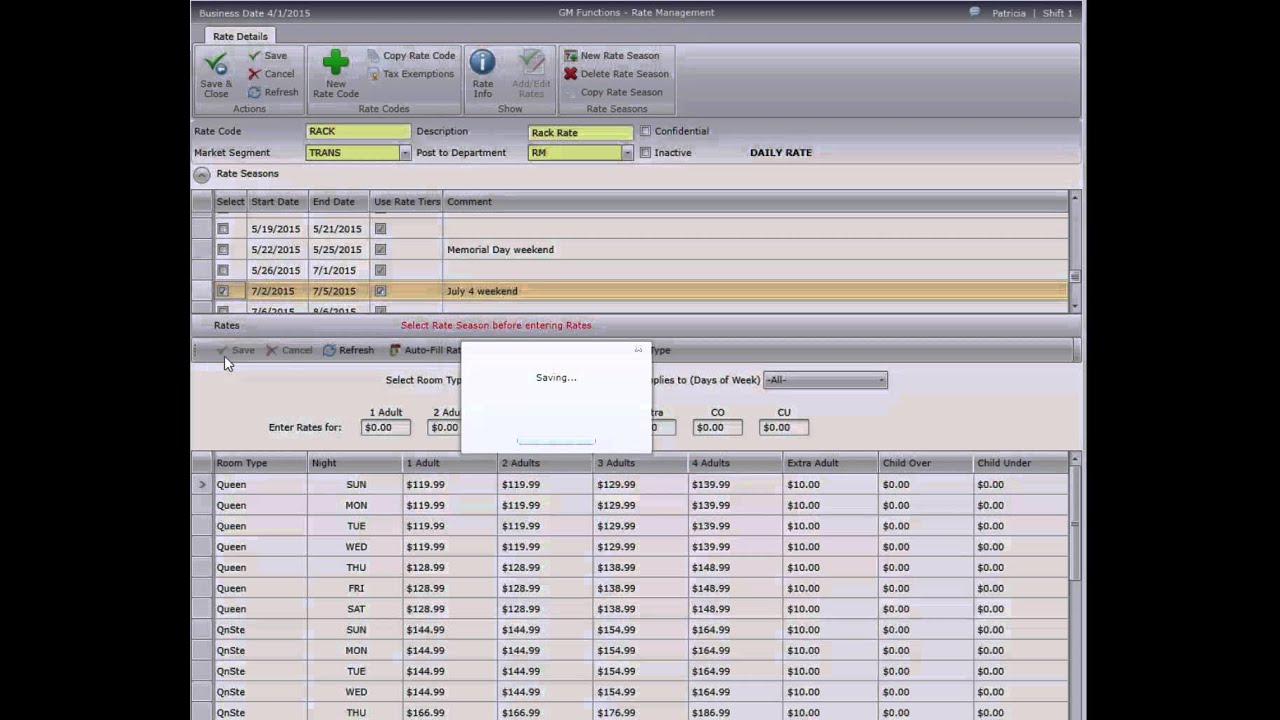Click 3 Adults rate for QnSte MON
This screenshot has width=1280, height=720.
pos(640,650)
